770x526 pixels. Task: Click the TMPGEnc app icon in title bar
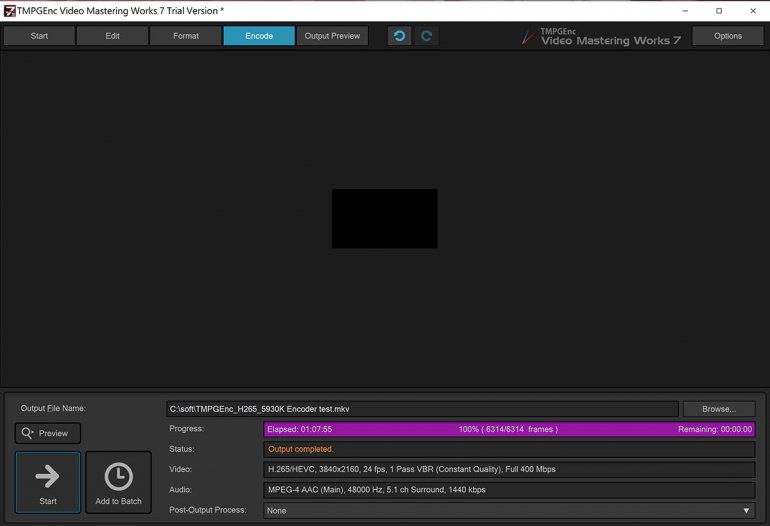pyautogui.click(x=9, y=11)
